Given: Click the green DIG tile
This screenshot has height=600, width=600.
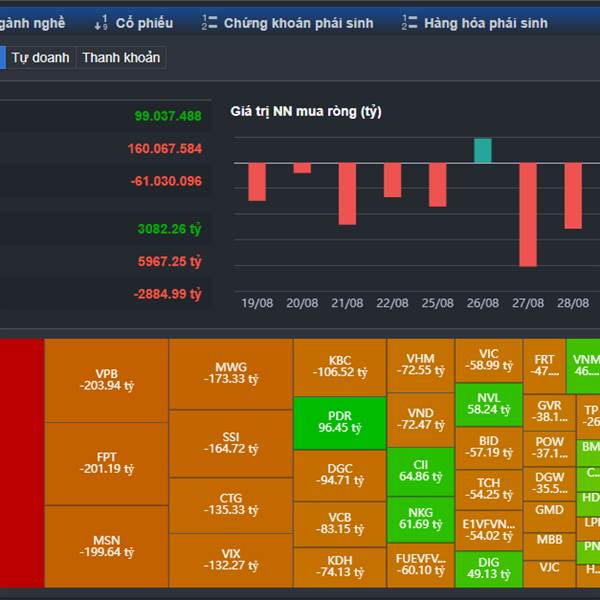Looking at the screenshot, I should (x=489, y=569).
